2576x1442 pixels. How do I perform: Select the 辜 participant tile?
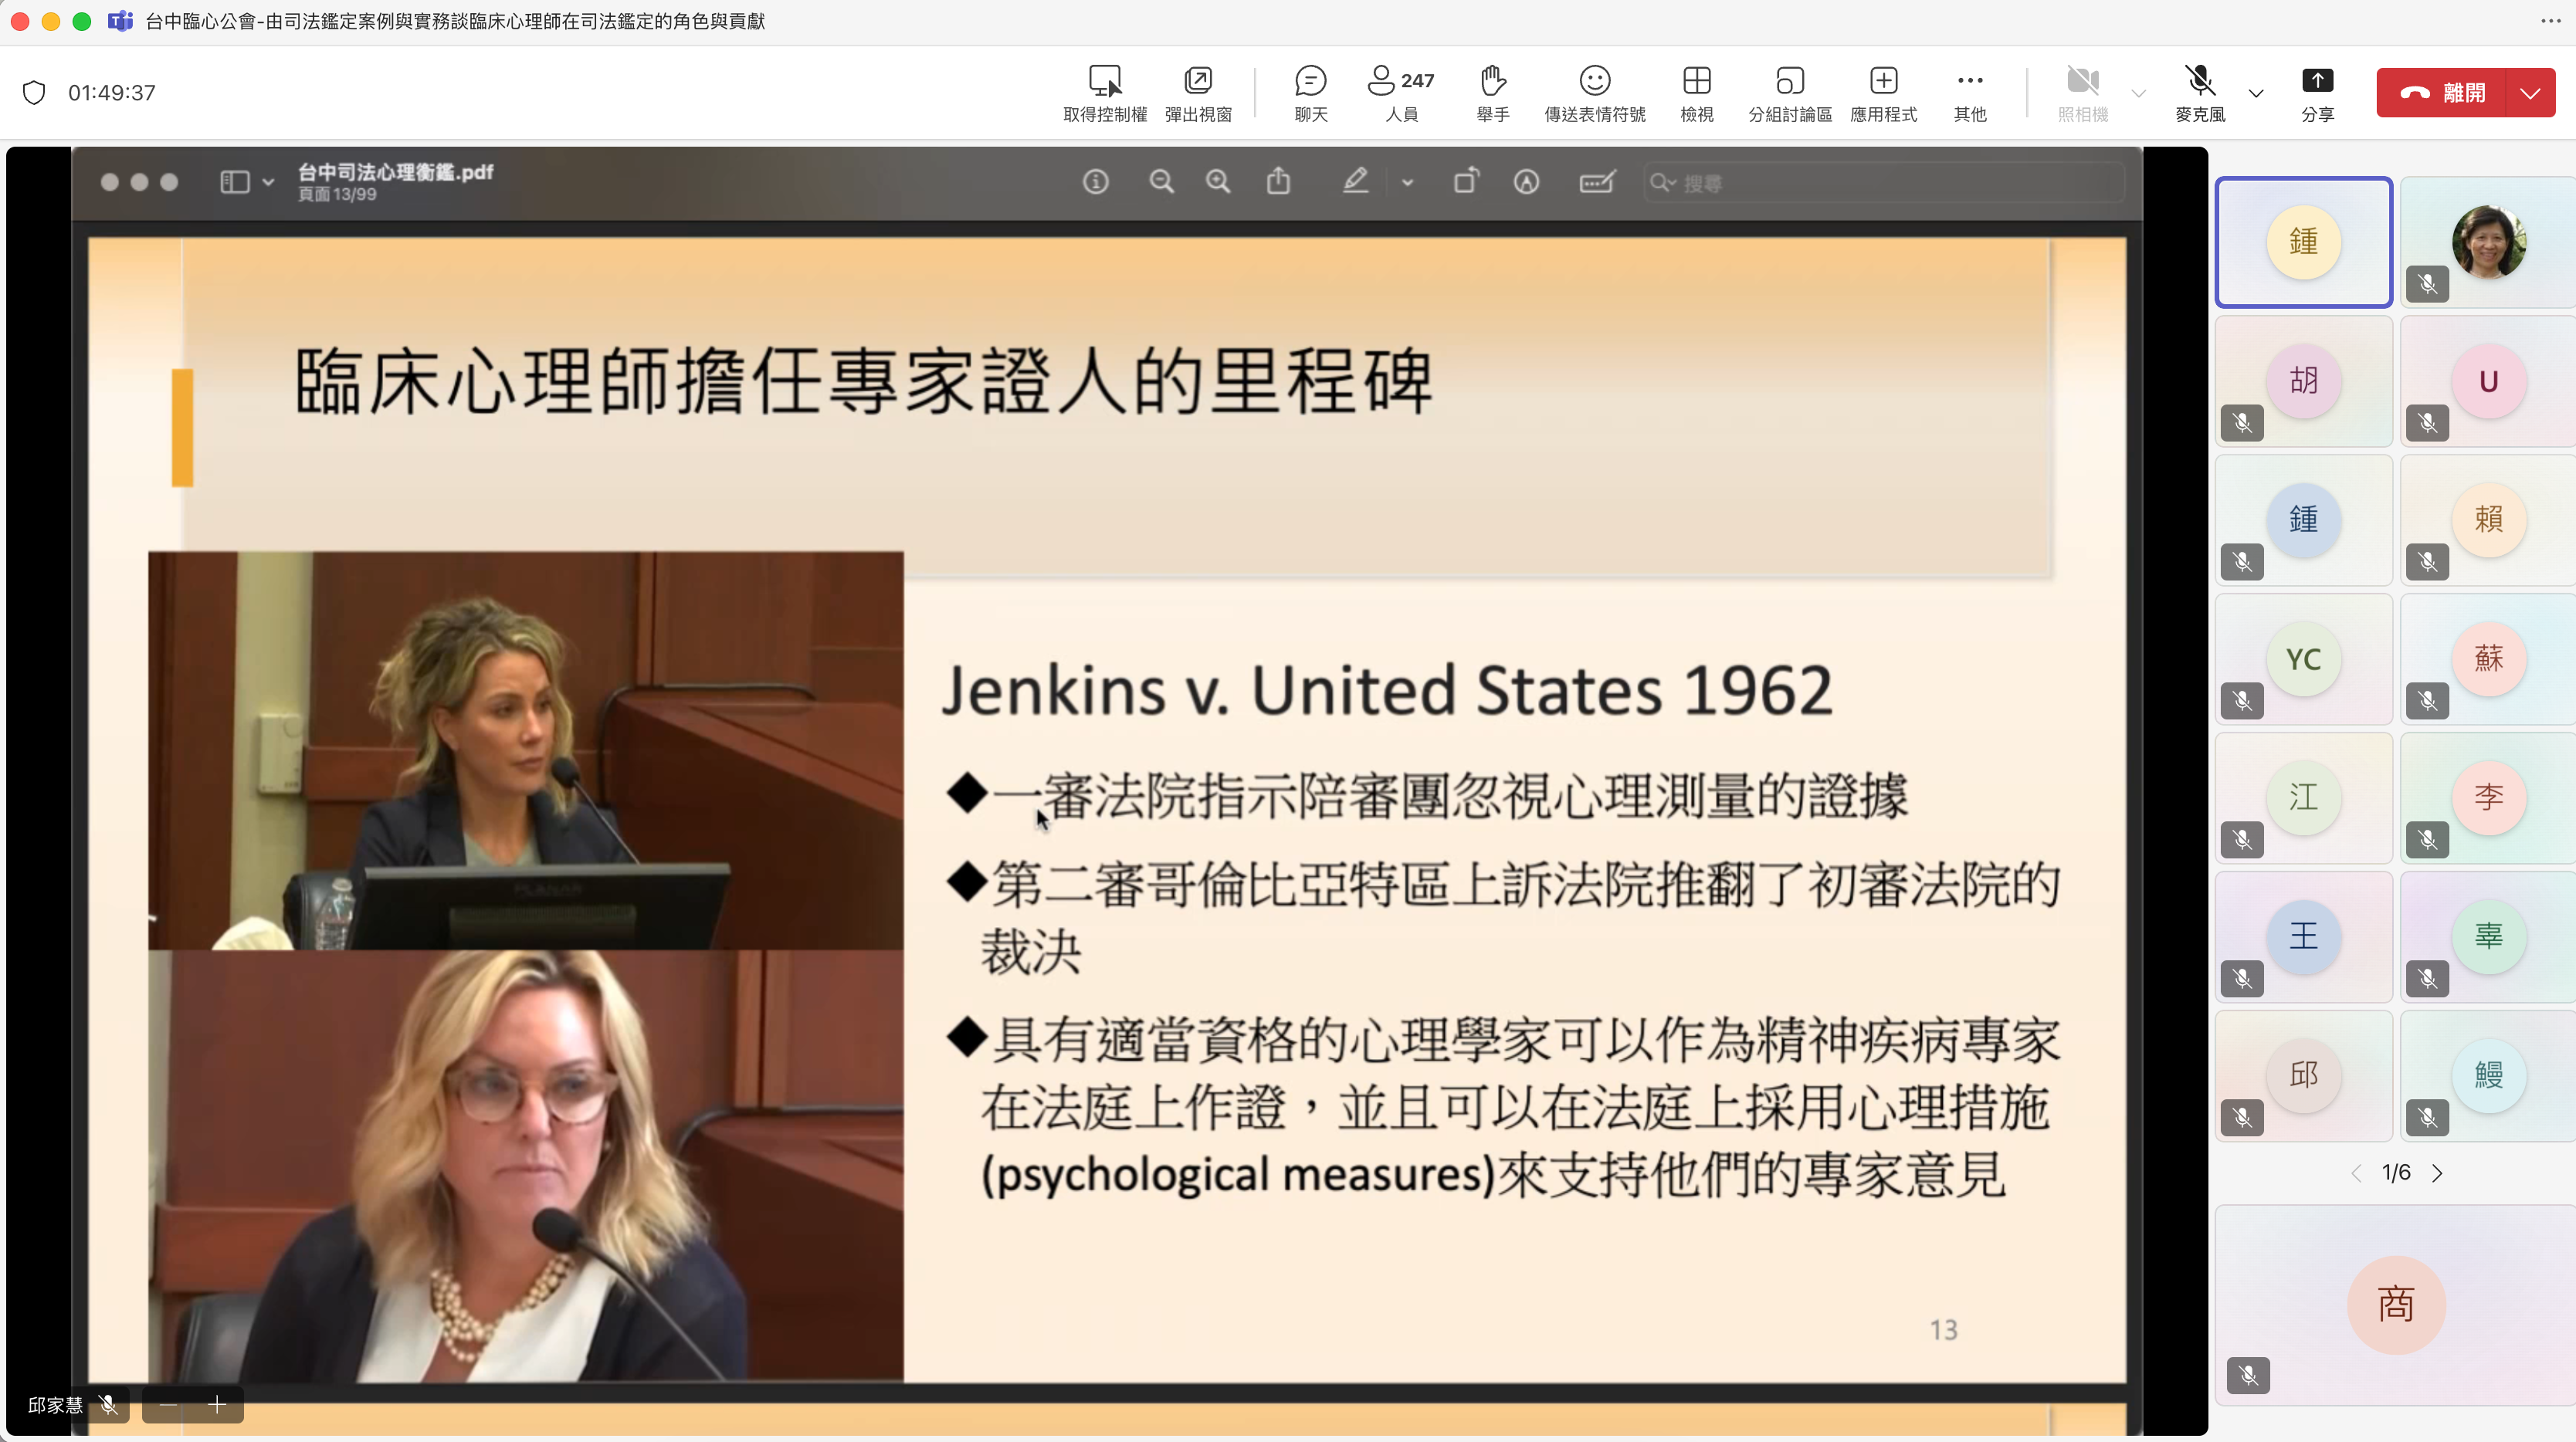(2488, 937)
